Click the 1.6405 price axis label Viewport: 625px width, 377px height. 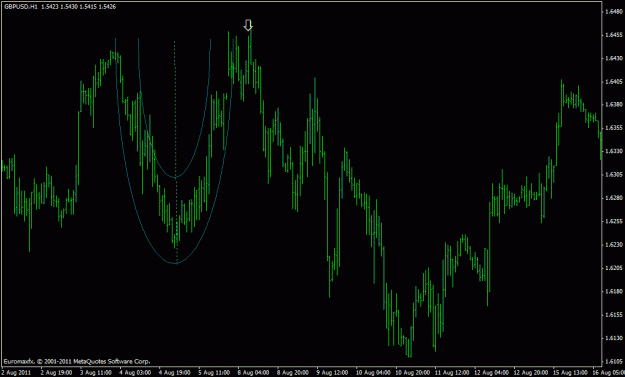coord(614,82)
